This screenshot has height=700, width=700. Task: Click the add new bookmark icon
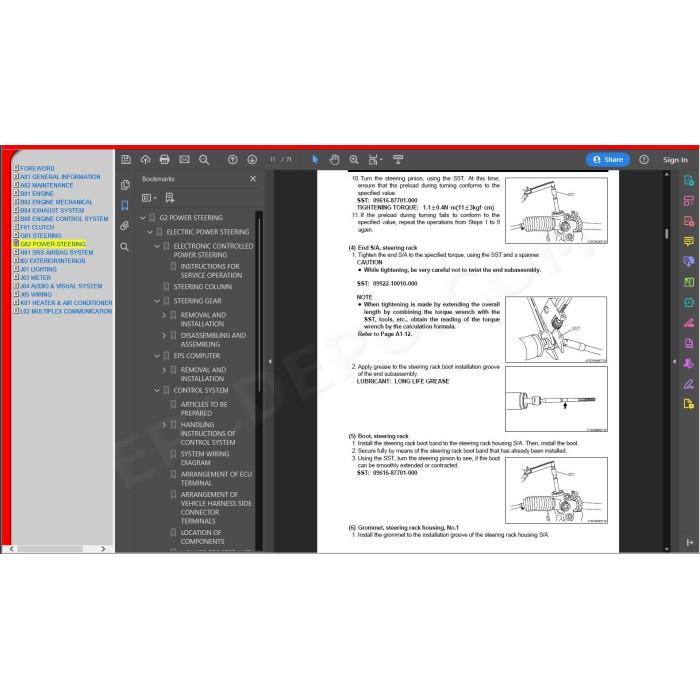click(x=170, y=198)
